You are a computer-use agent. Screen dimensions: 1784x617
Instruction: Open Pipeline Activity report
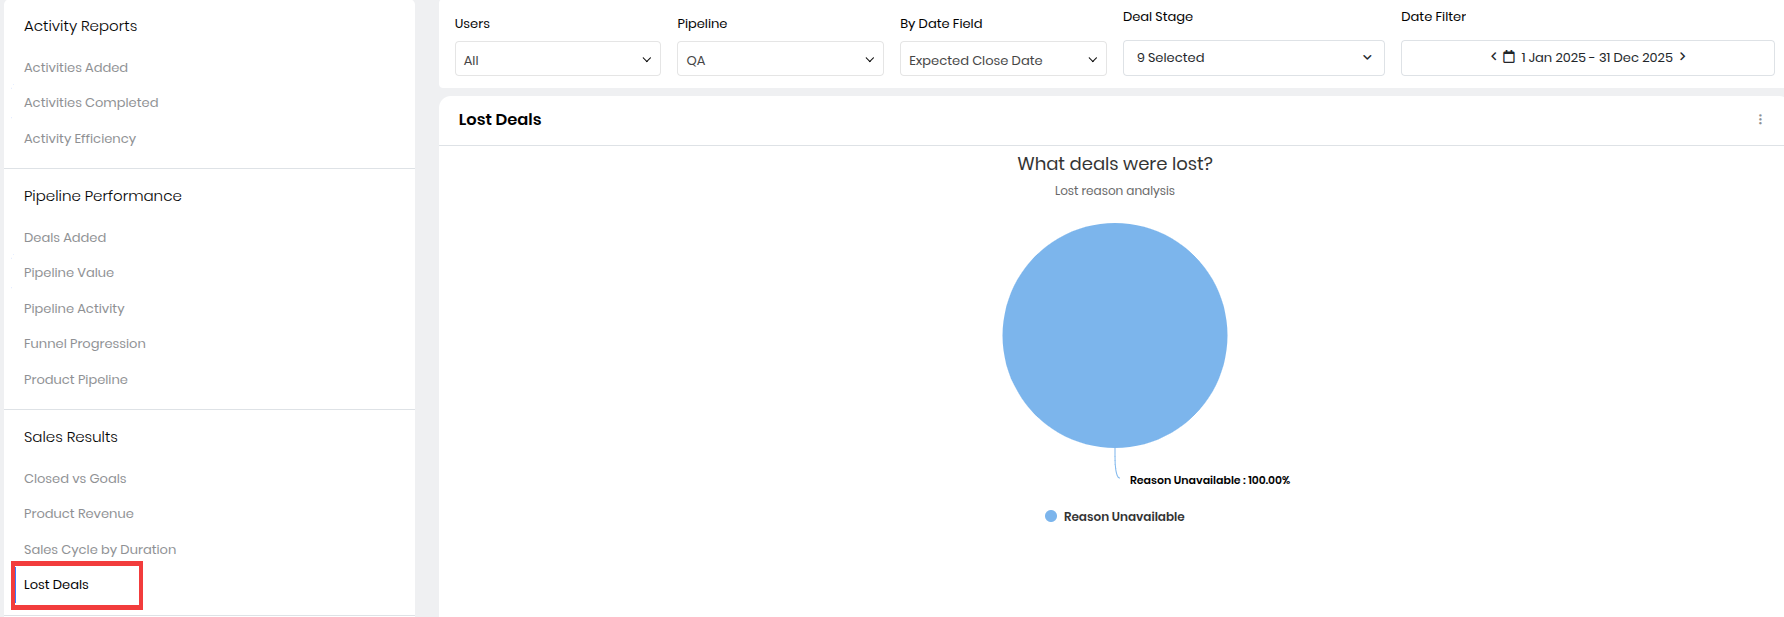click(x=74, y=308)
